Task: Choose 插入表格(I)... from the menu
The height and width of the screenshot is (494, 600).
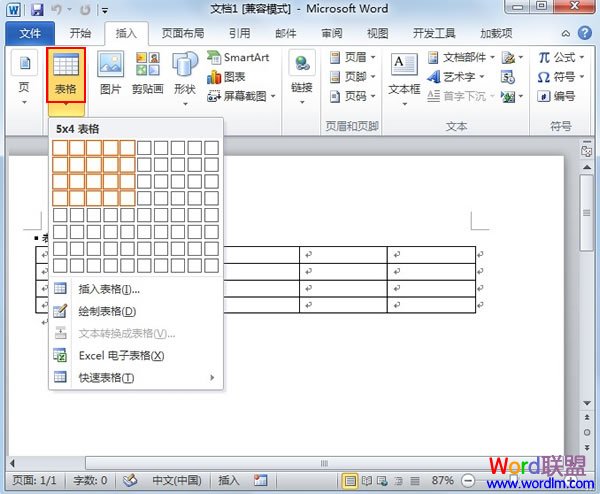Action: [136, 289]
